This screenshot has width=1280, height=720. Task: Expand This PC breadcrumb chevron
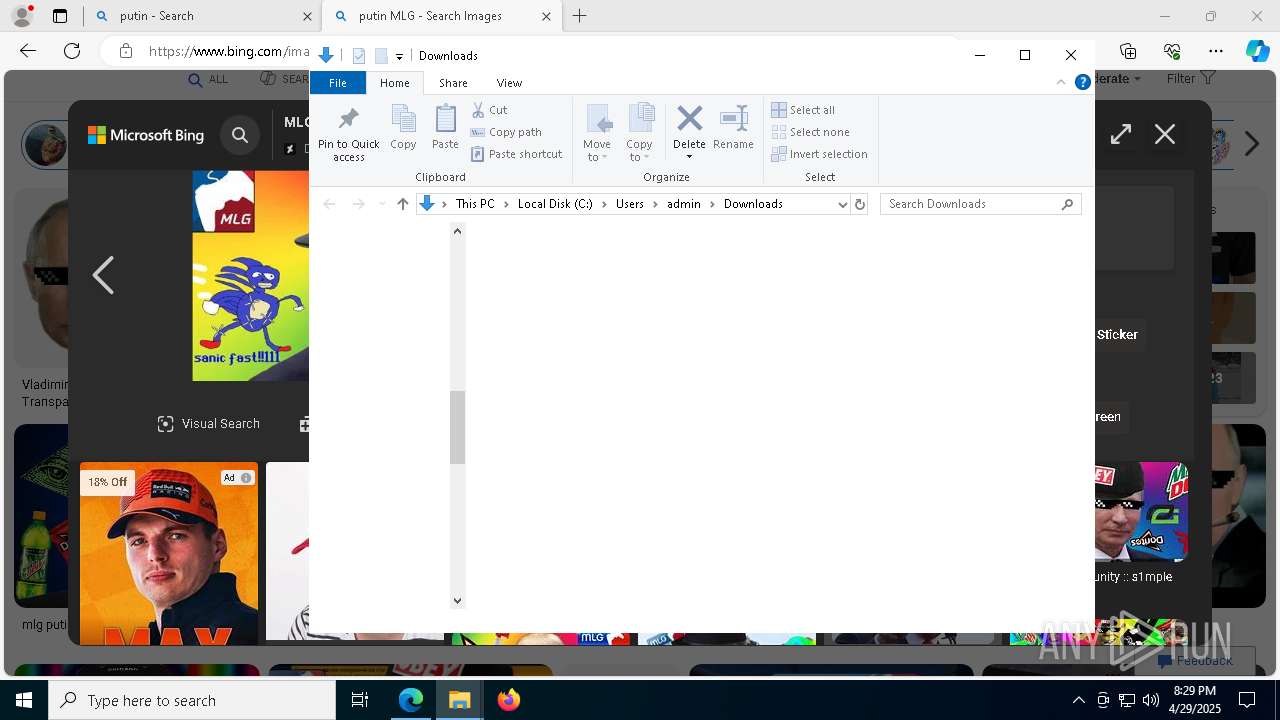pyautogui.click(x=506, y=204)
